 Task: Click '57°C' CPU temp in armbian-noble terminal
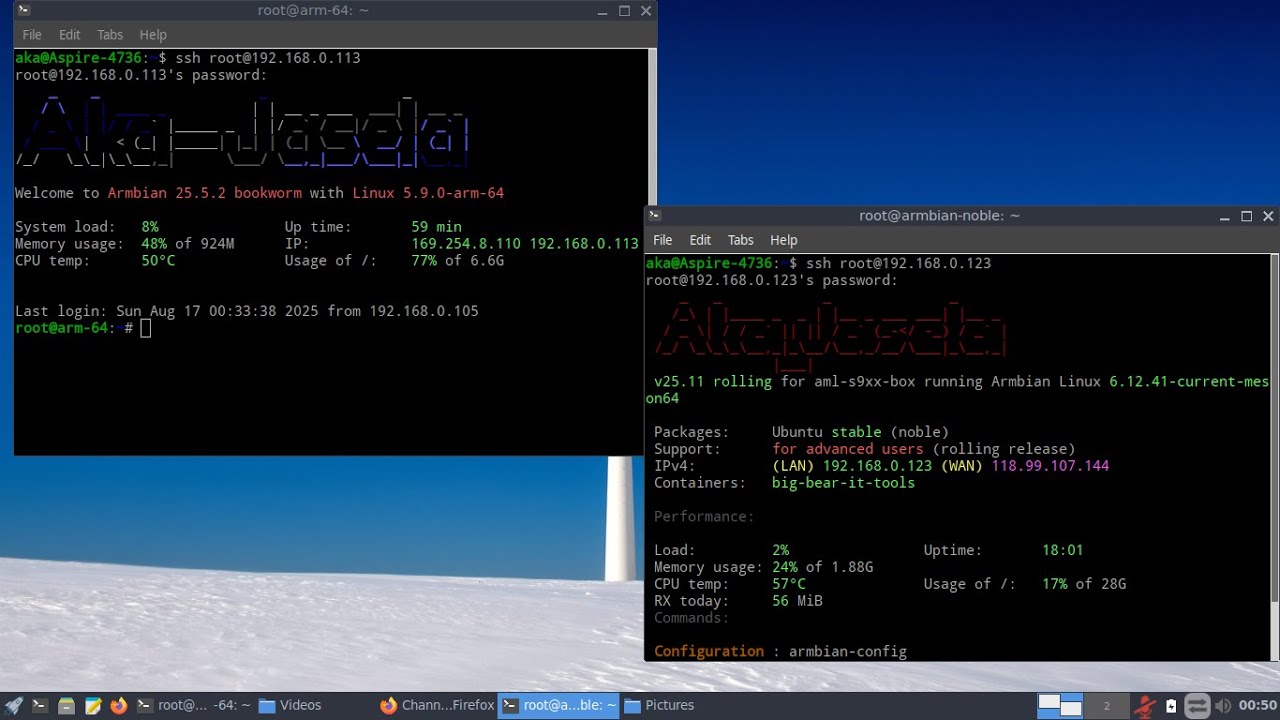point(789,584)
